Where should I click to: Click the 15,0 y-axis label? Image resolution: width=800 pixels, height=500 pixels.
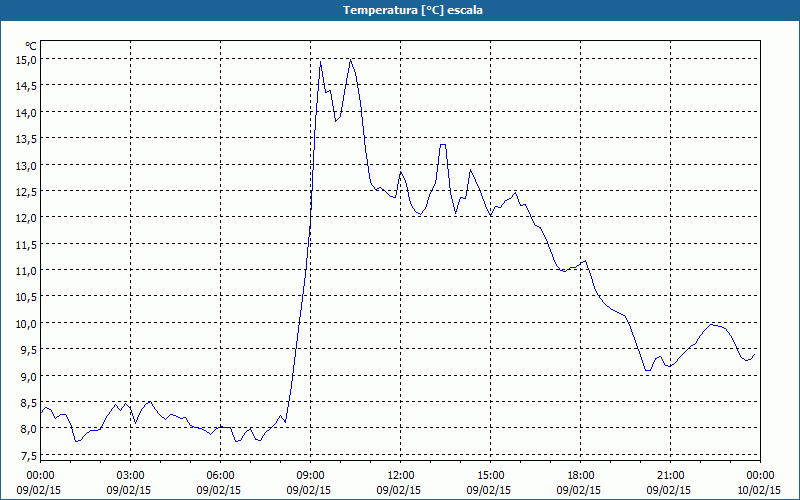(x=26, y=60)
